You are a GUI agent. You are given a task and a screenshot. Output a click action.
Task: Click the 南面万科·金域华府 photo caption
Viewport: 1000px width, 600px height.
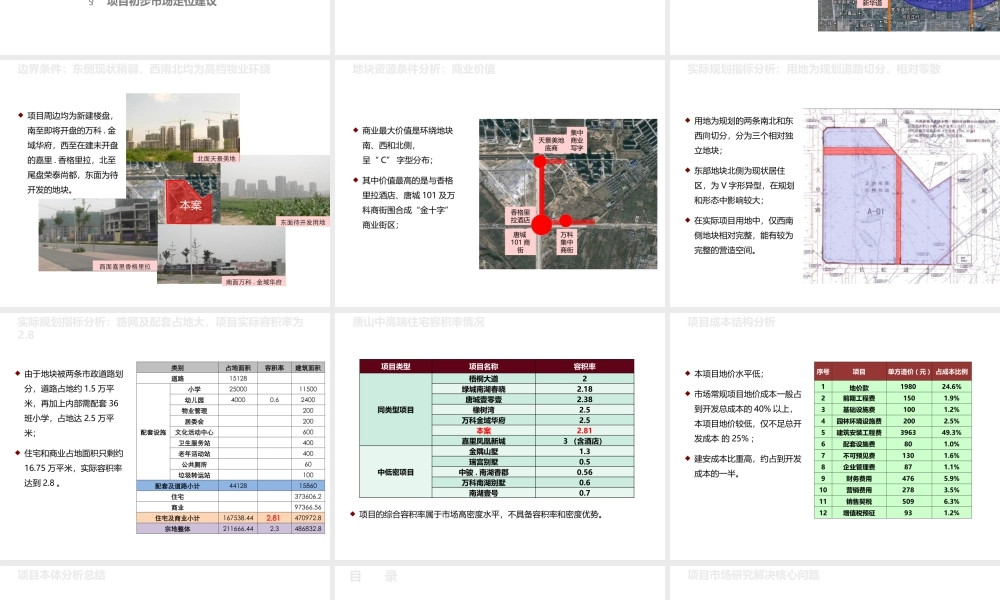click(254, 281)
